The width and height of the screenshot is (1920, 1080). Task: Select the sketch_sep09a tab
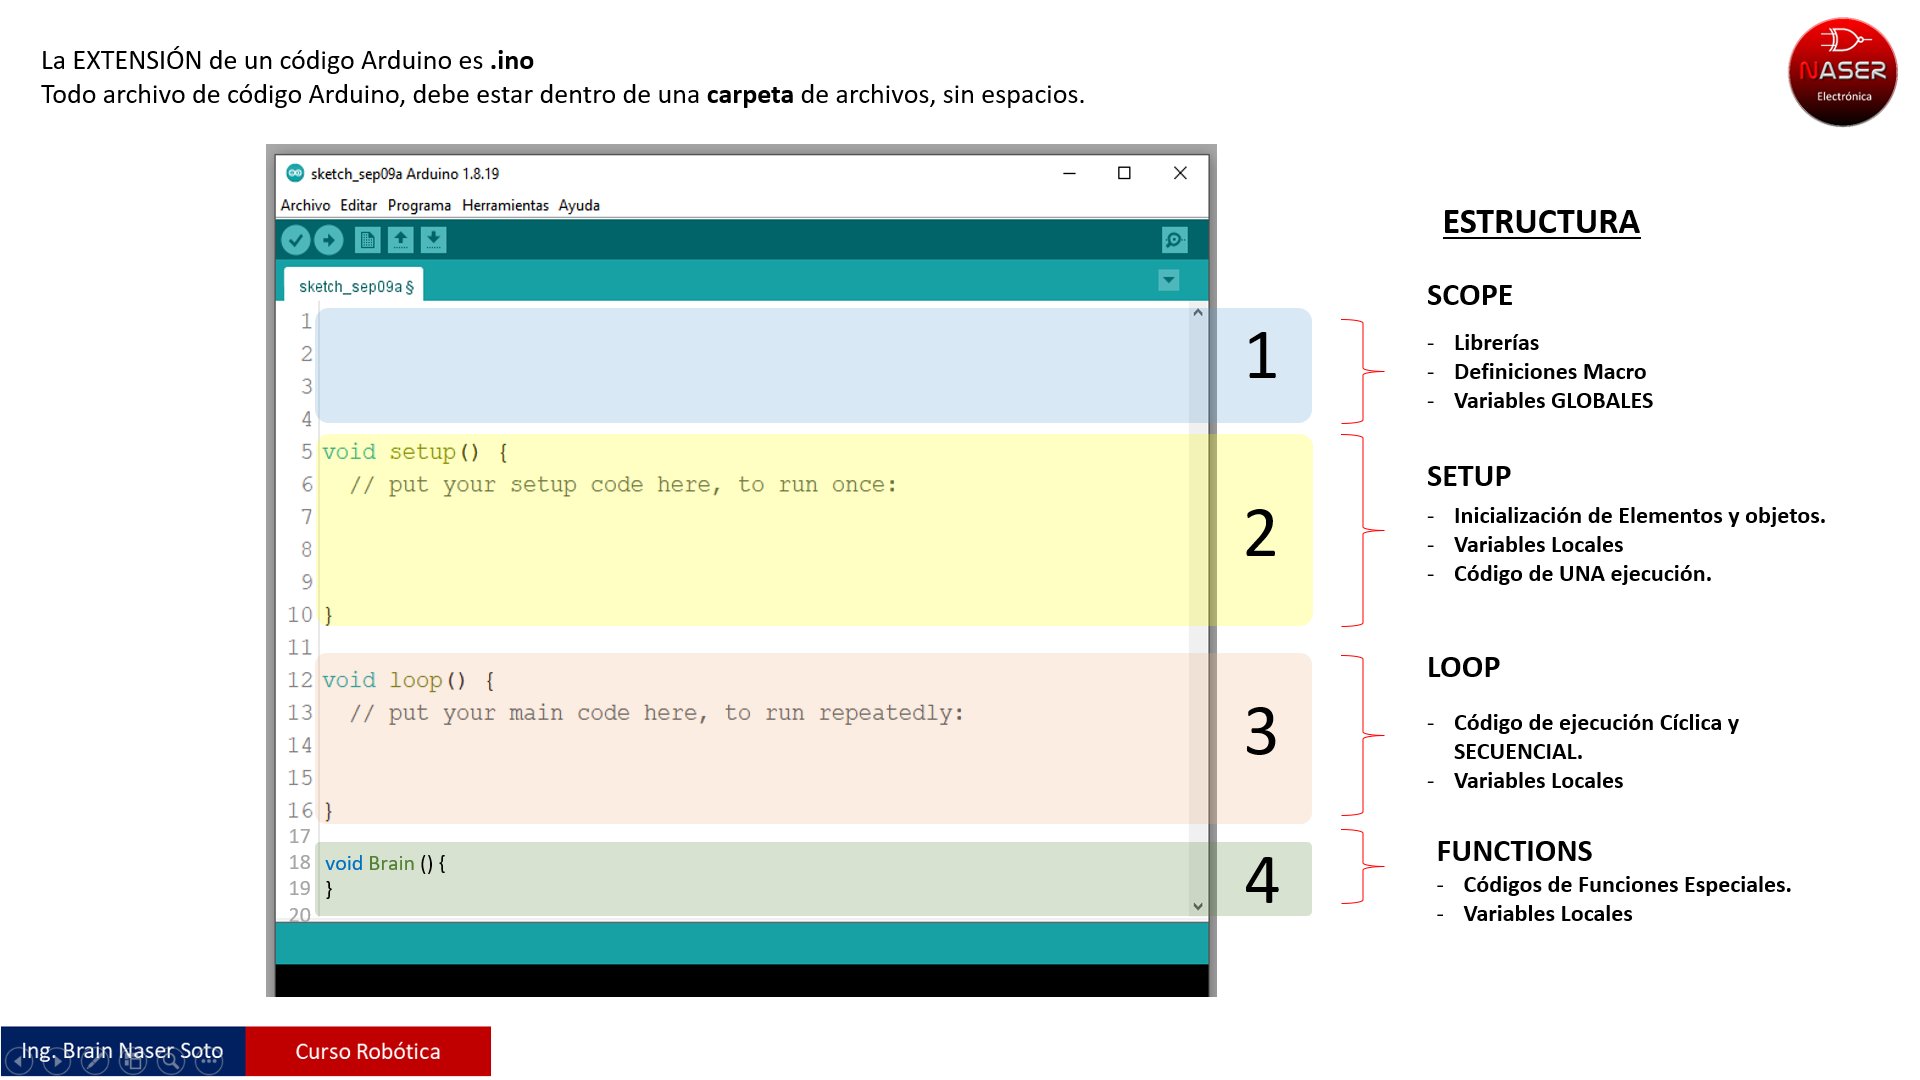click(354, 286)
